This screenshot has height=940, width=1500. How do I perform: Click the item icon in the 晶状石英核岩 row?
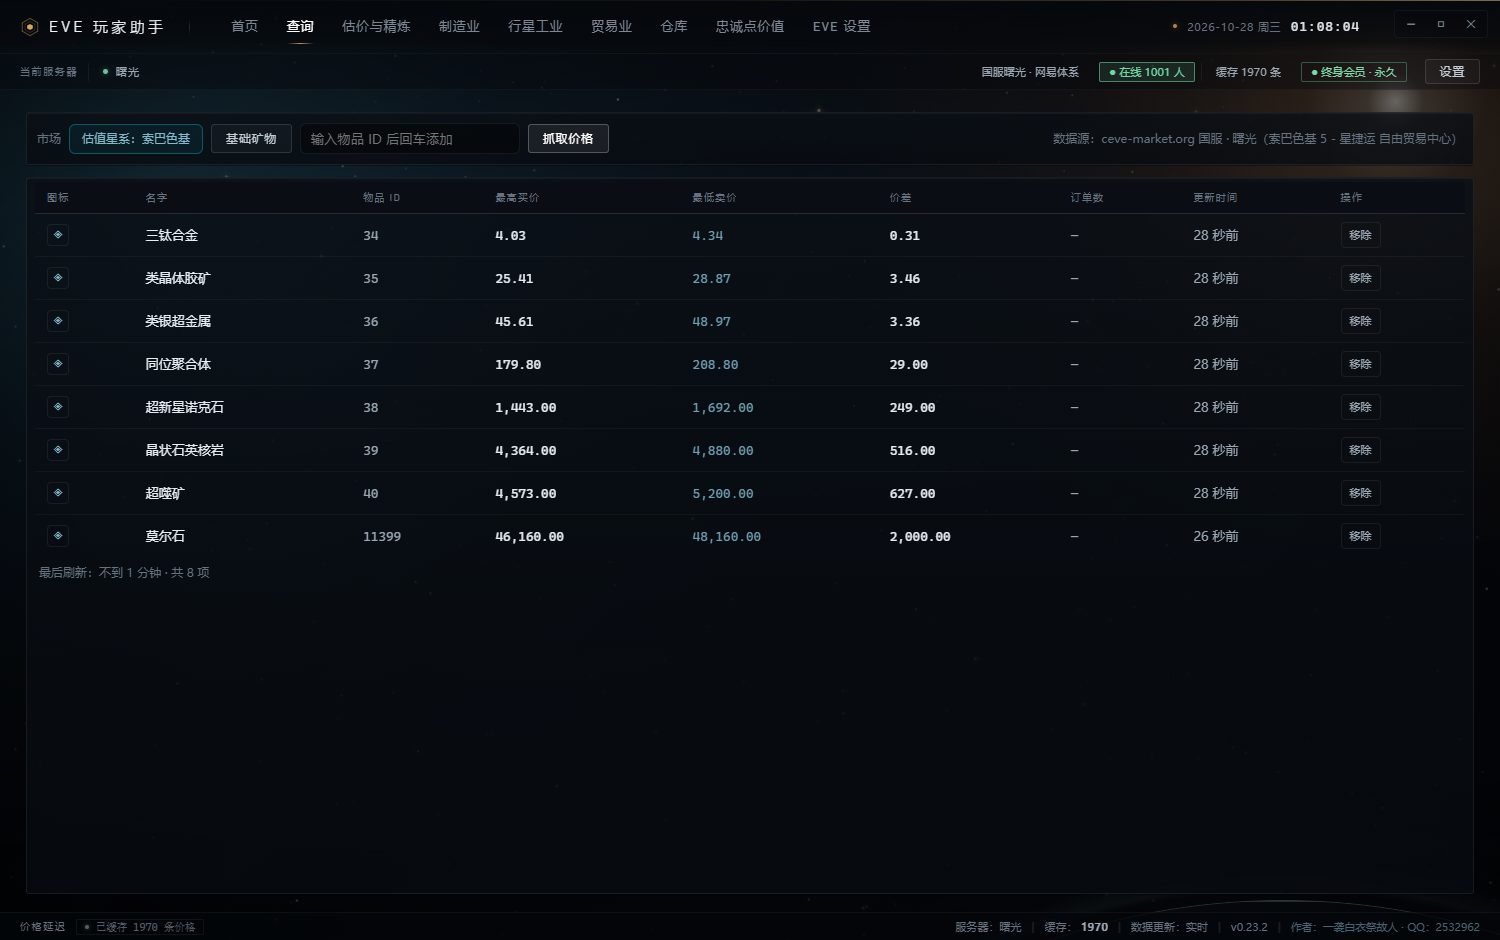tap(58, 450)
